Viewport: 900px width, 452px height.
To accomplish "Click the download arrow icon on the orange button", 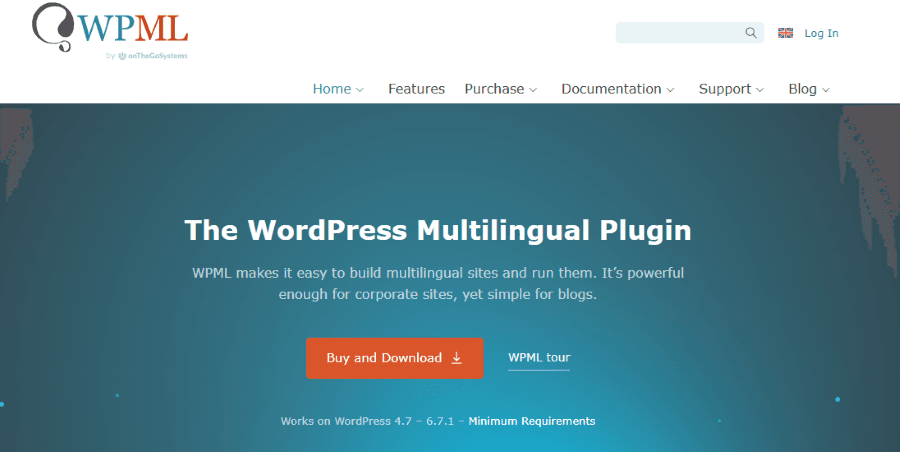I will [x=456, y=358].
